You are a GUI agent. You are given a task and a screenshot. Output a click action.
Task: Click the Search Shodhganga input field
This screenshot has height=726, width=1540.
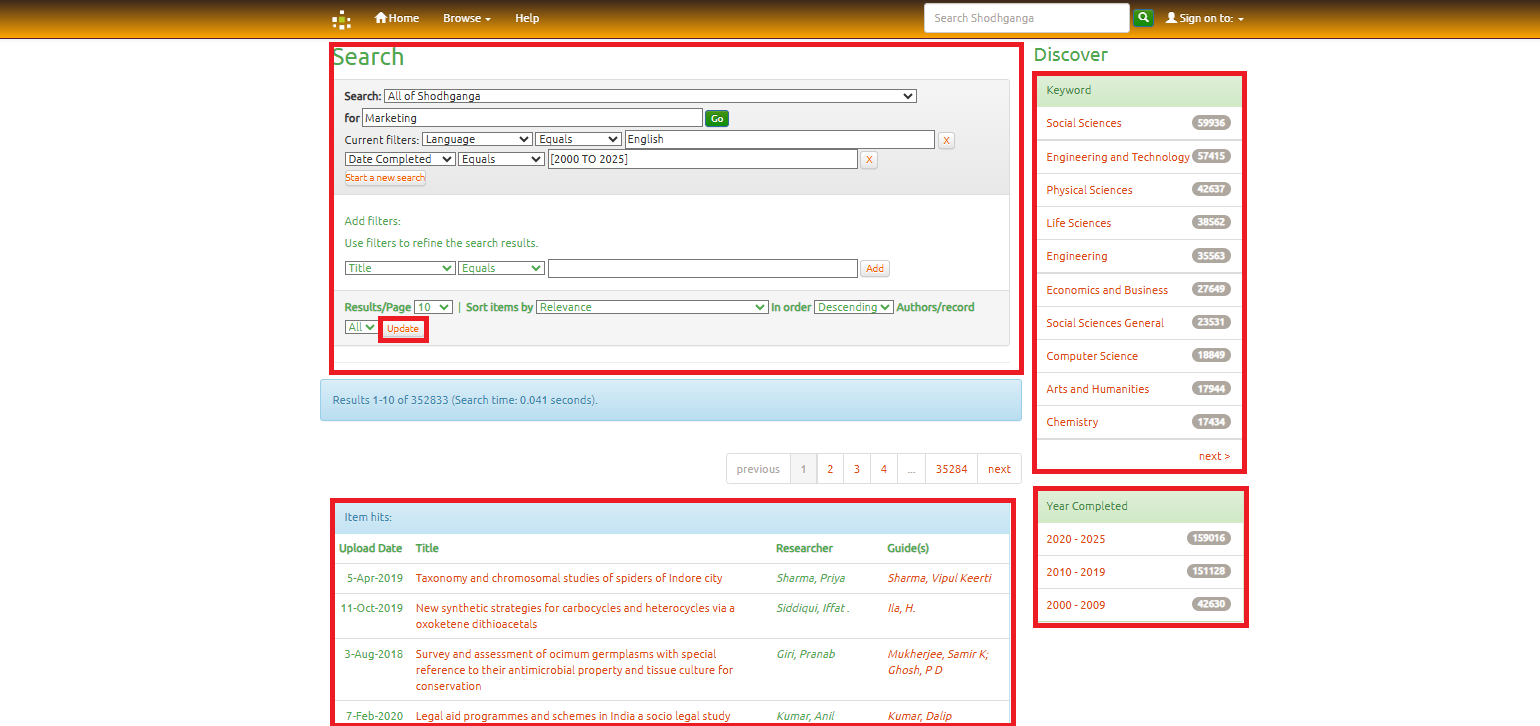pos(1026,18)
